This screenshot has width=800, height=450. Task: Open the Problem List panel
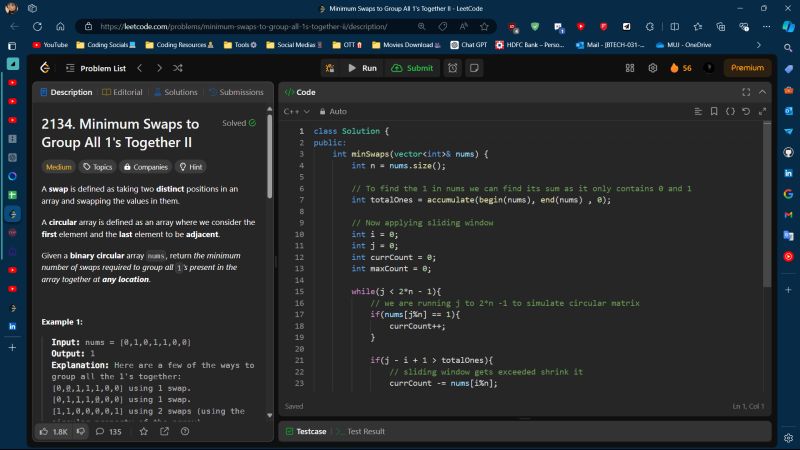tap(95, 68)
